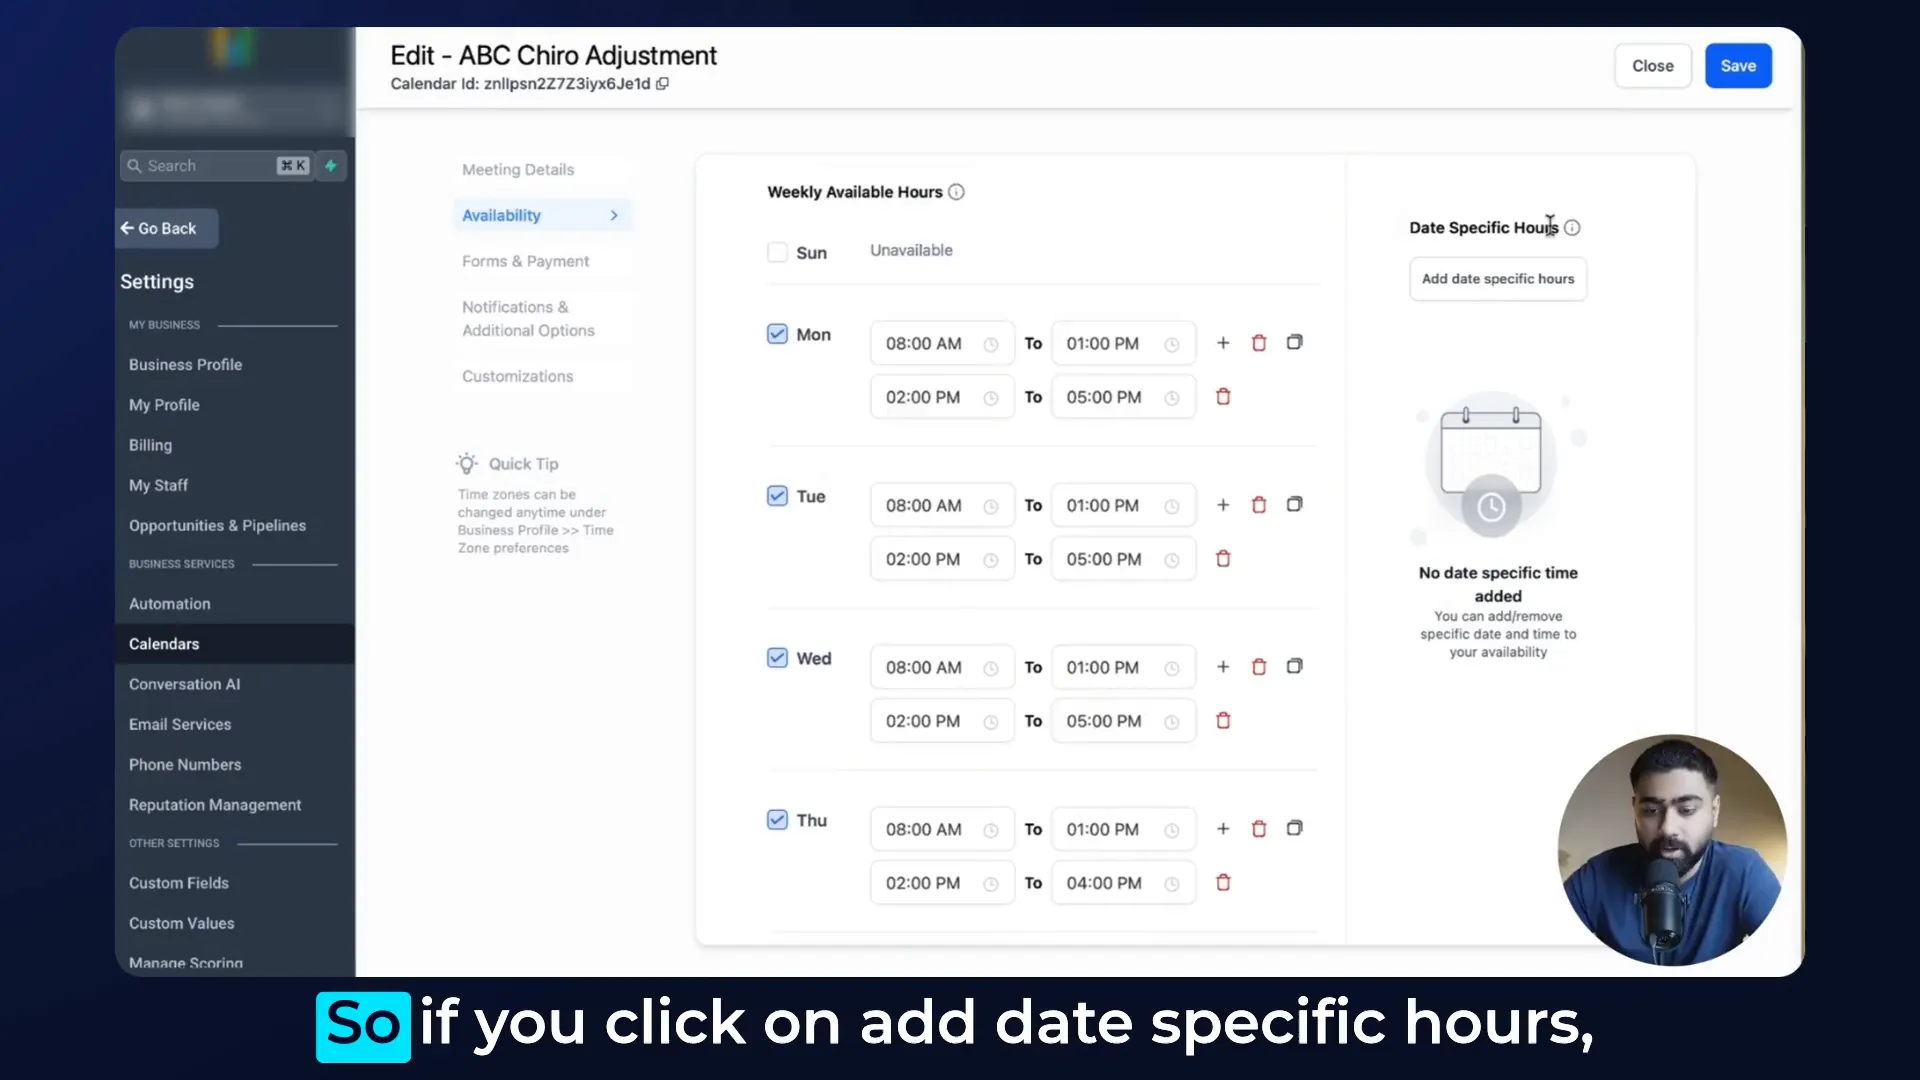Enable the Sun availability checkbox
This screenshot has width=1920, height=1080.
click(777, 252)
